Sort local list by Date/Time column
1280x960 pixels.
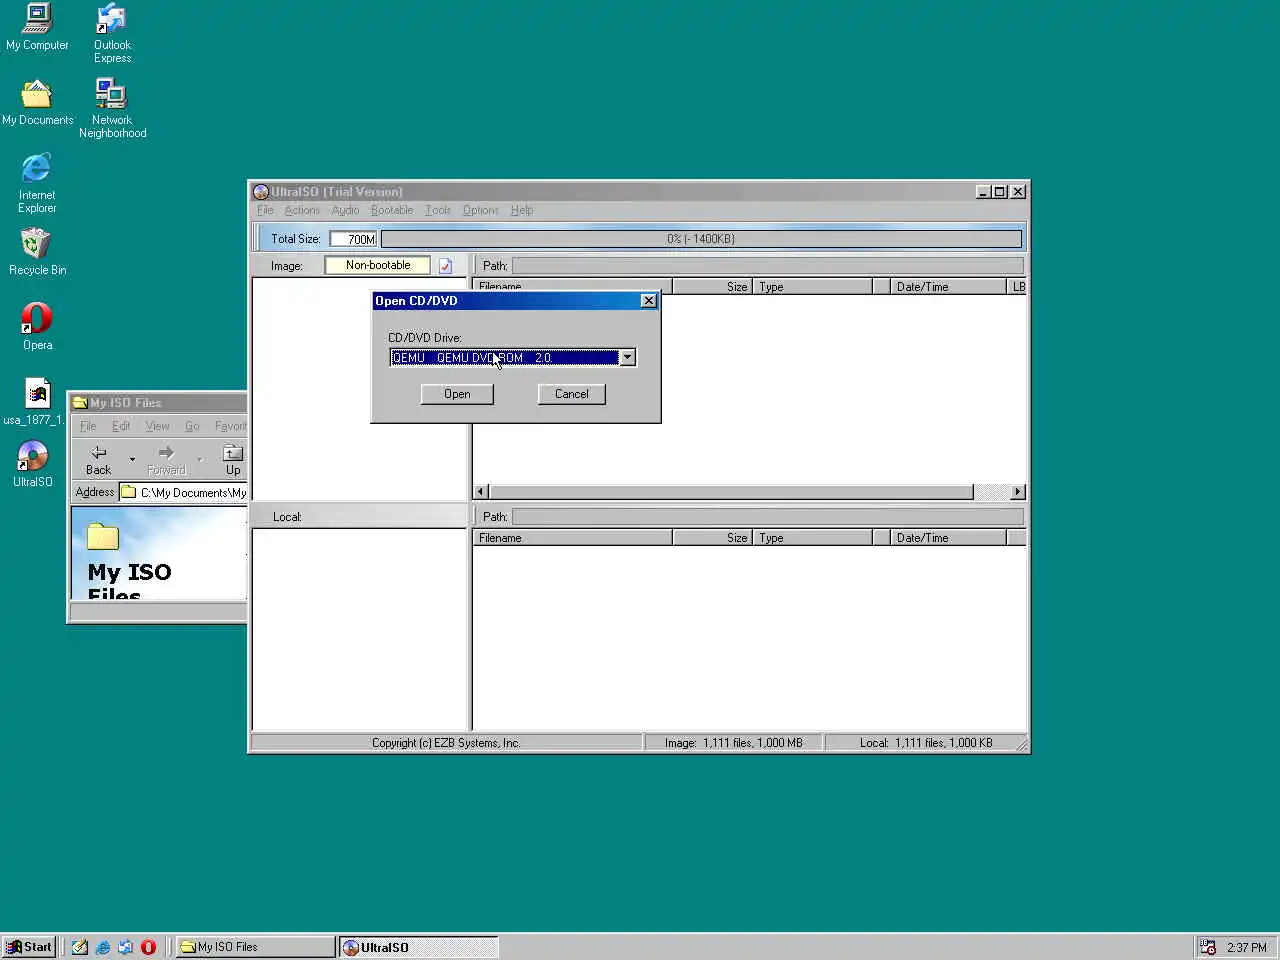click(947, 538)
